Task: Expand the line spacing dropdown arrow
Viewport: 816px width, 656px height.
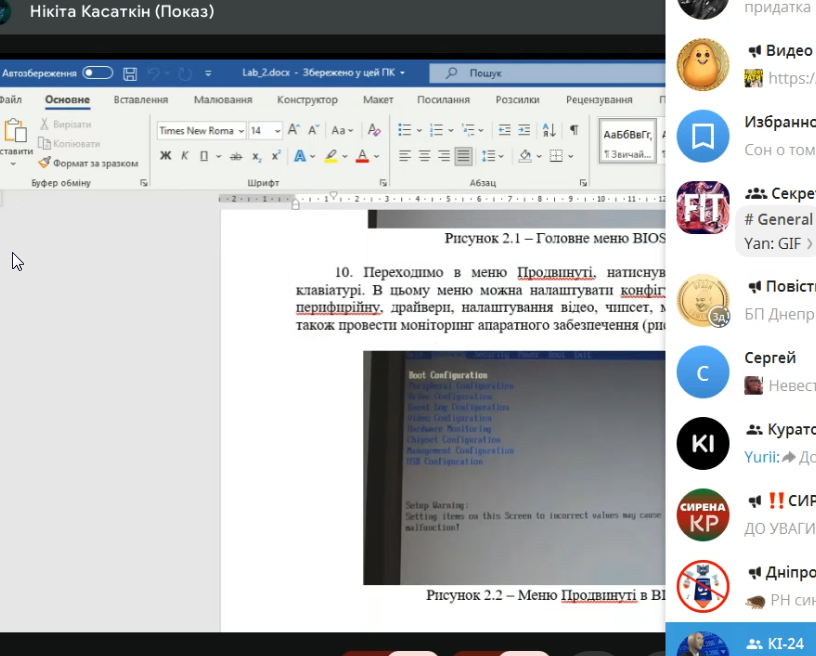Action: coord(501,156)
